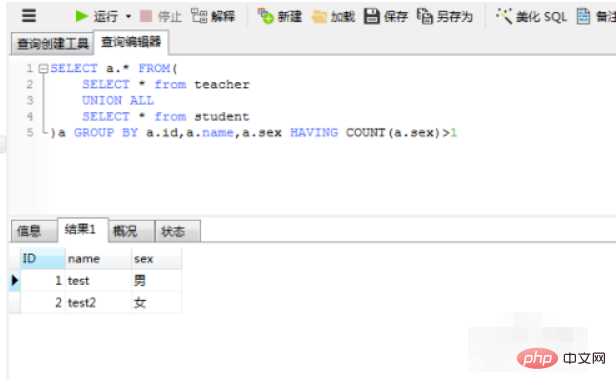The height and width of the screenshot is (391, 616).
Task: Select the 结果1 tab
Action: (83, 229)
